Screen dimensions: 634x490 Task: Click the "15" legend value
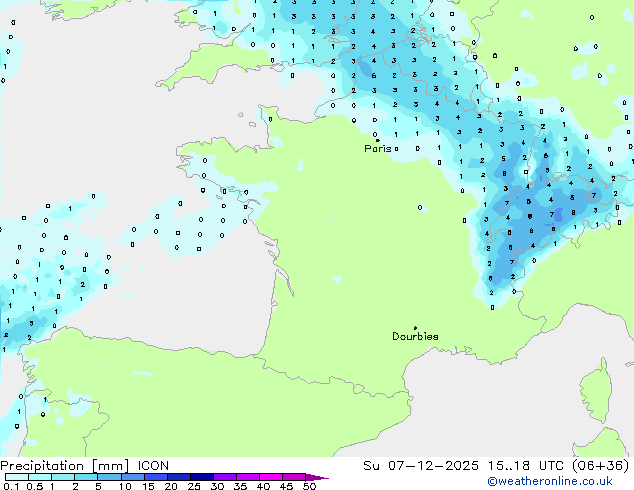(148, 486)
